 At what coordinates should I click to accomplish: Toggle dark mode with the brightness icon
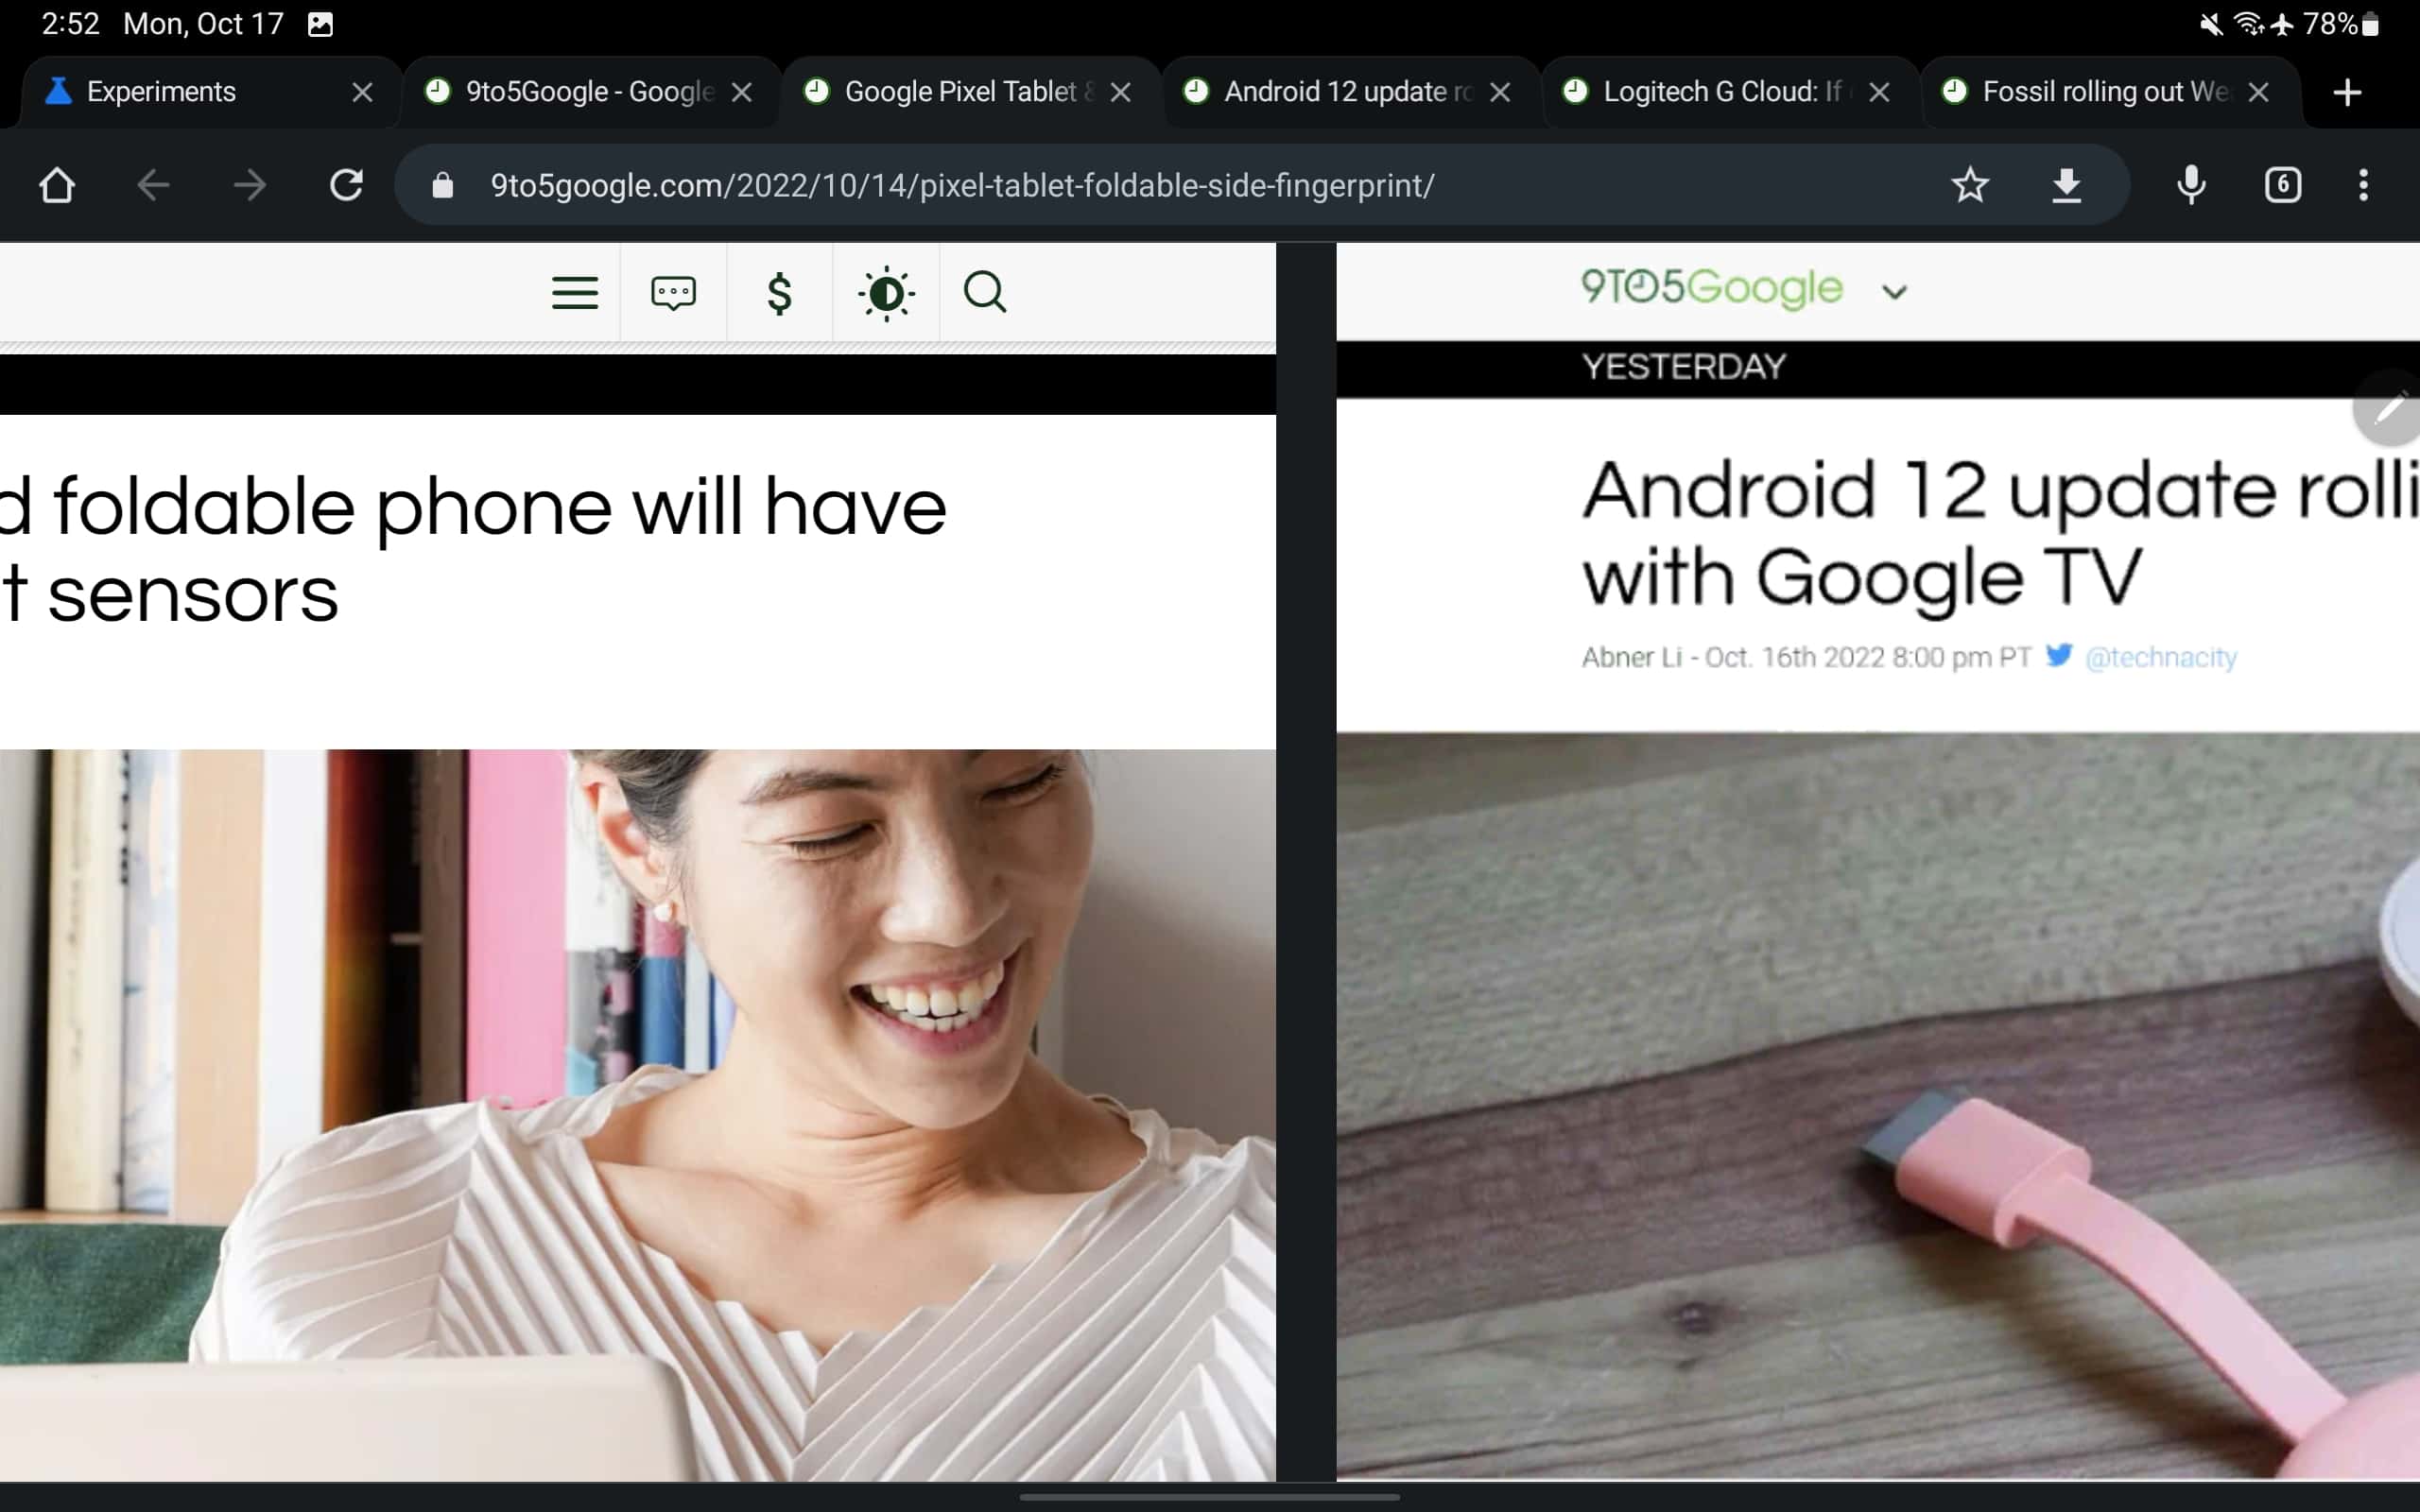pyautogui.click(x=886, y=293)
